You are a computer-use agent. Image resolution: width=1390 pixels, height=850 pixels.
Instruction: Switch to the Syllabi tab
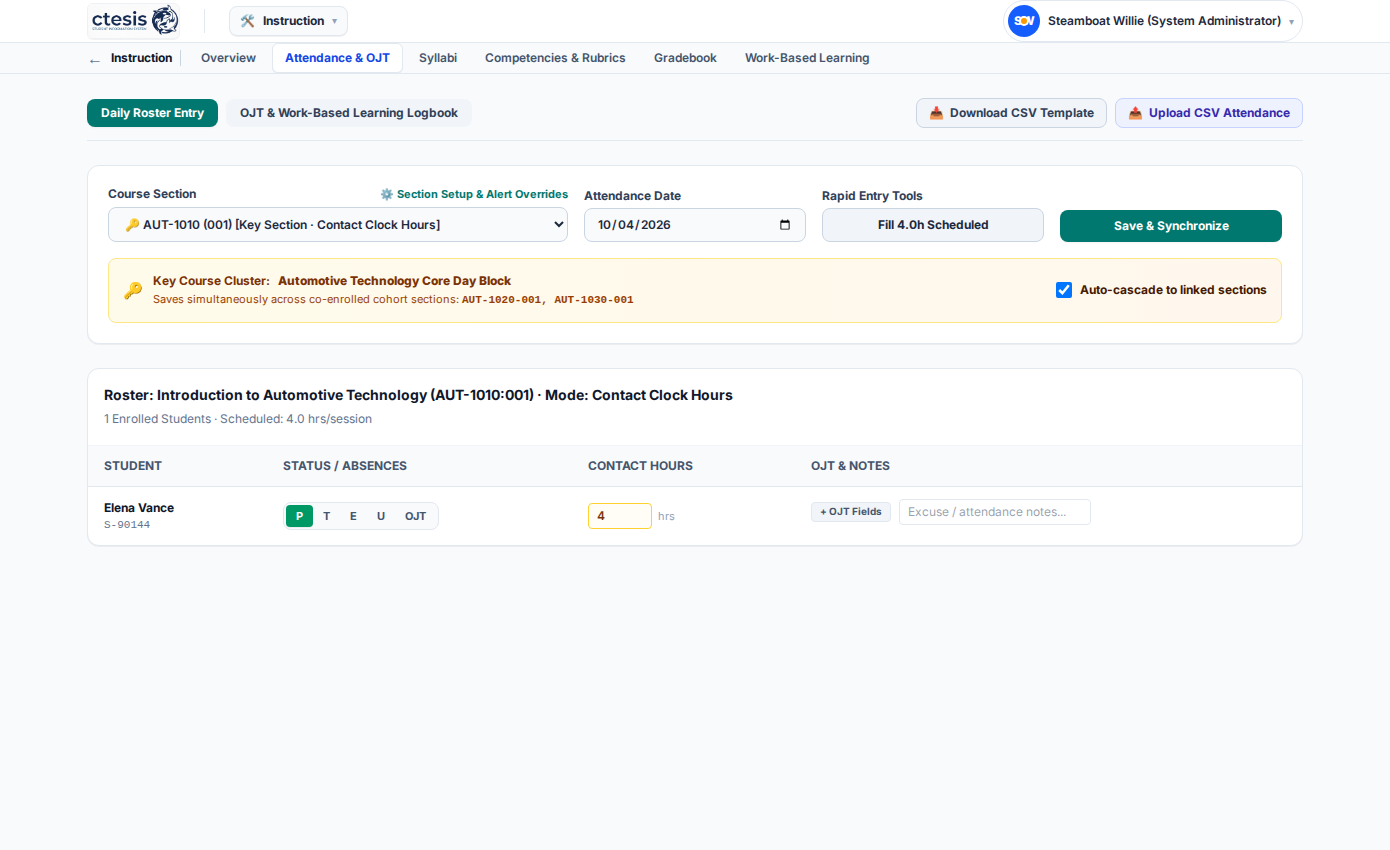(438, 58)
